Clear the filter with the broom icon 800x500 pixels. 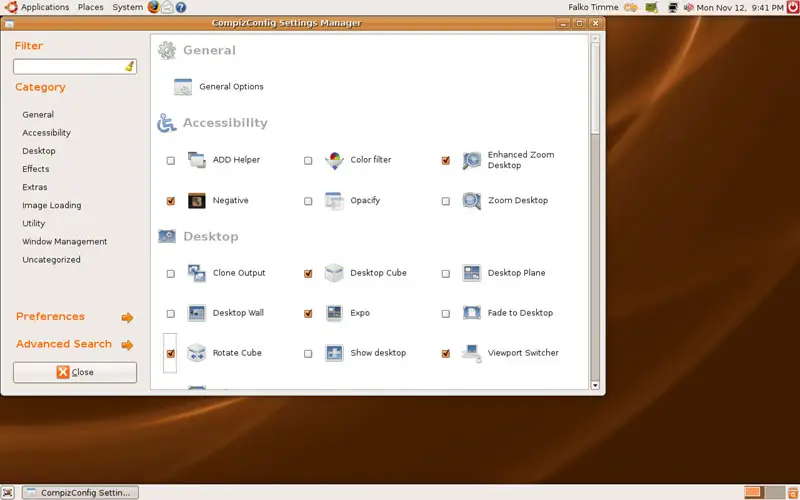point(130,66)
